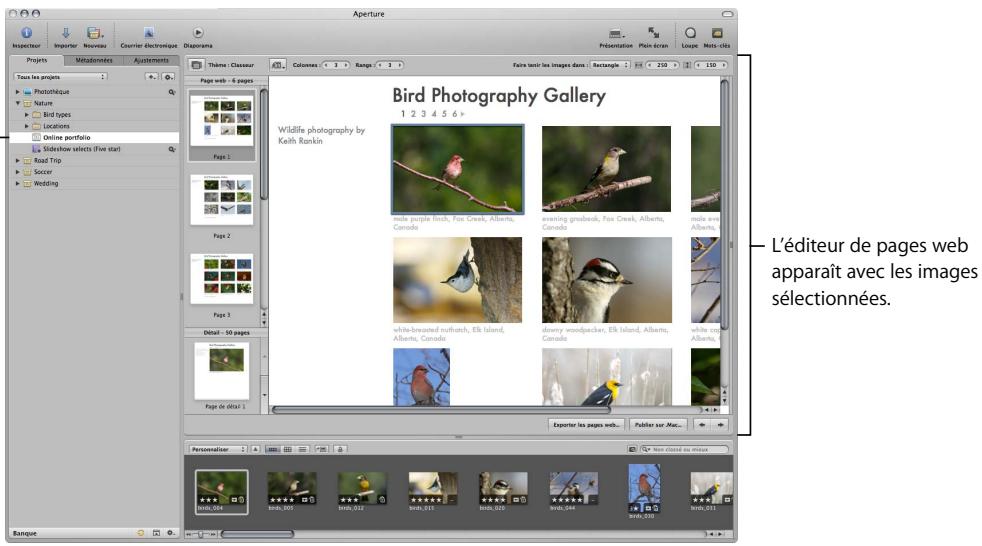Click the image width icon beside 250
This screenshot has width=982, height=546.
point(639,64)
